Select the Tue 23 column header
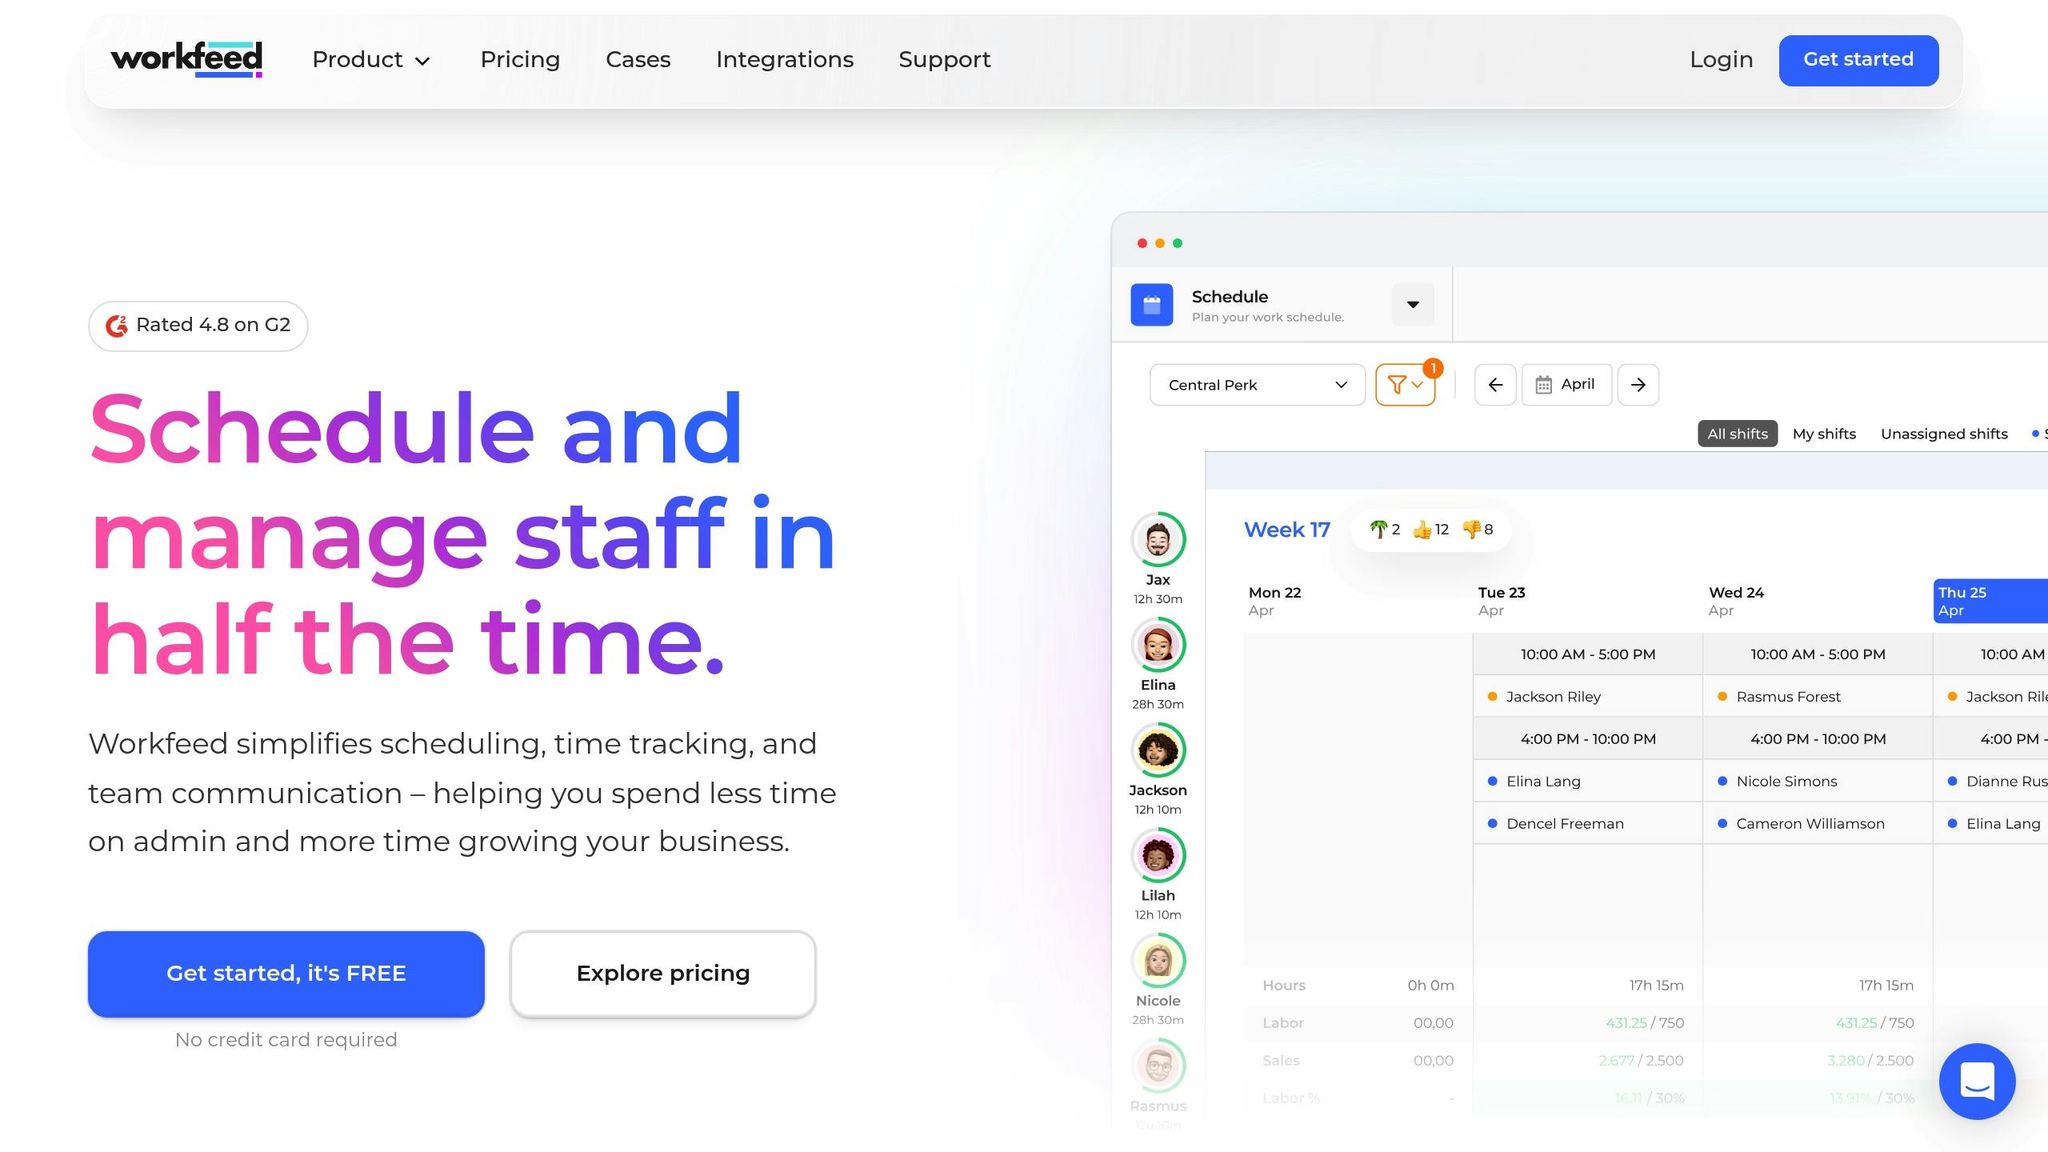Image resolution: width=2048 pixels, height=1152 pixels. pos(1502,601)
